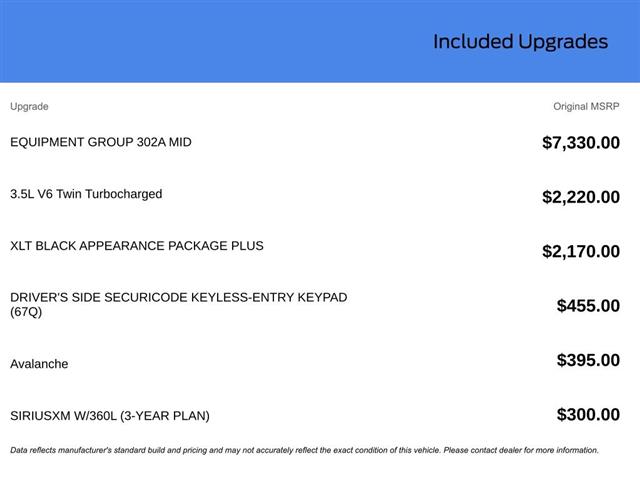Click the $300.00 price
This screenshot has width=640, height=480.
click(588, 415)
